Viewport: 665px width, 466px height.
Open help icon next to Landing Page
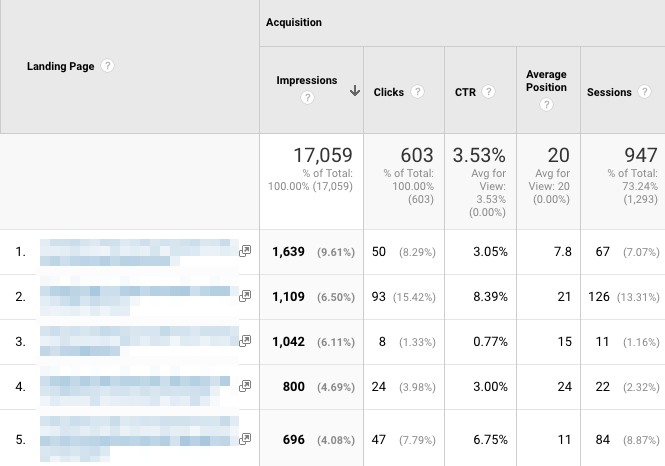(107, 66)
